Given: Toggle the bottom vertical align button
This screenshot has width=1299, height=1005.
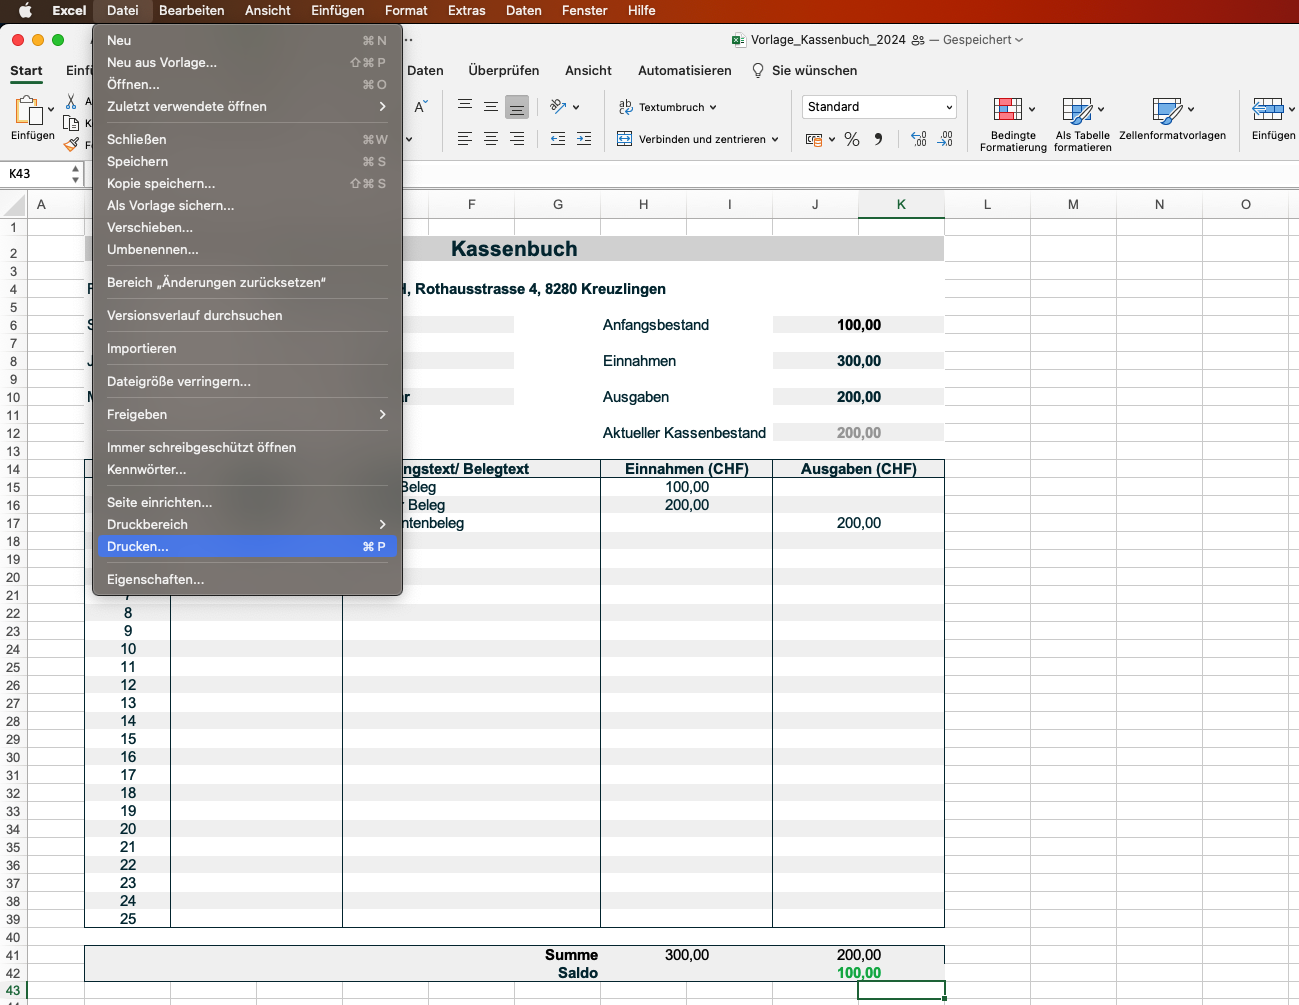Looking at the screenshot, I should click(517, 107).
